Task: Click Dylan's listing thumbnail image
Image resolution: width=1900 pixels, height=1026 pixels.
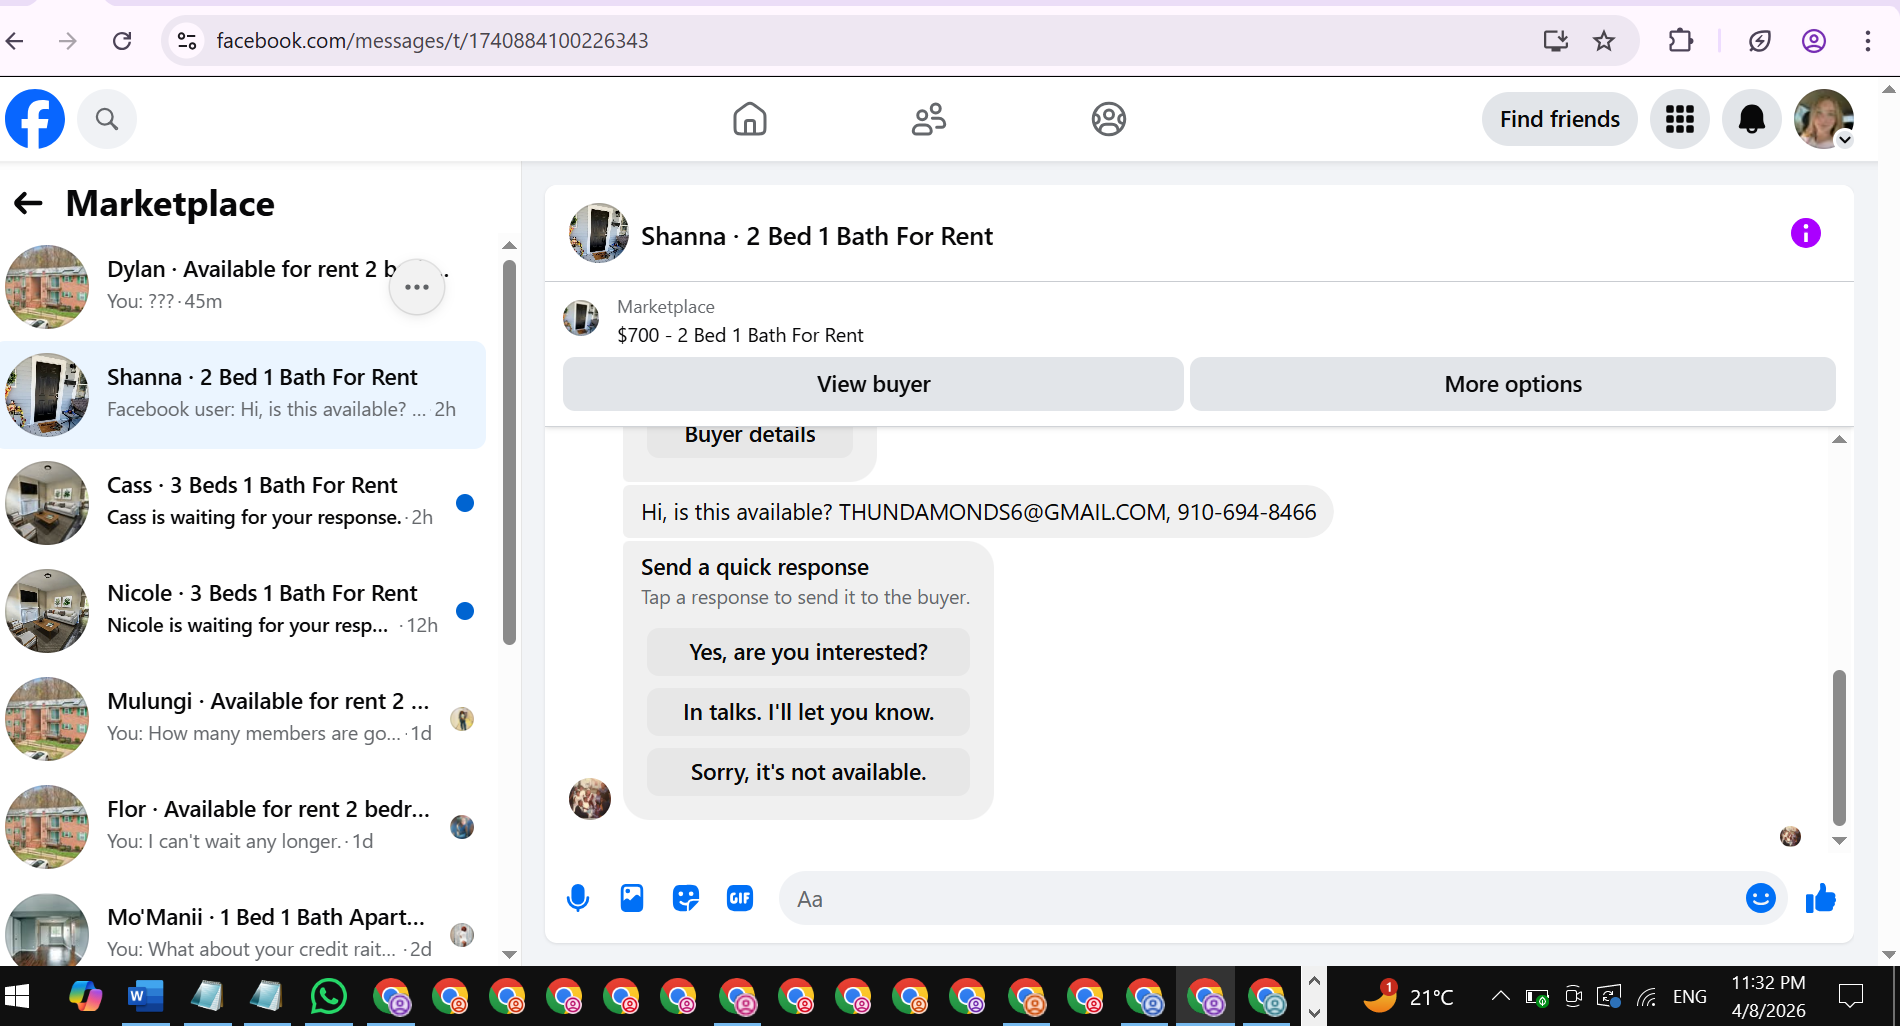Action: (47, 287)
